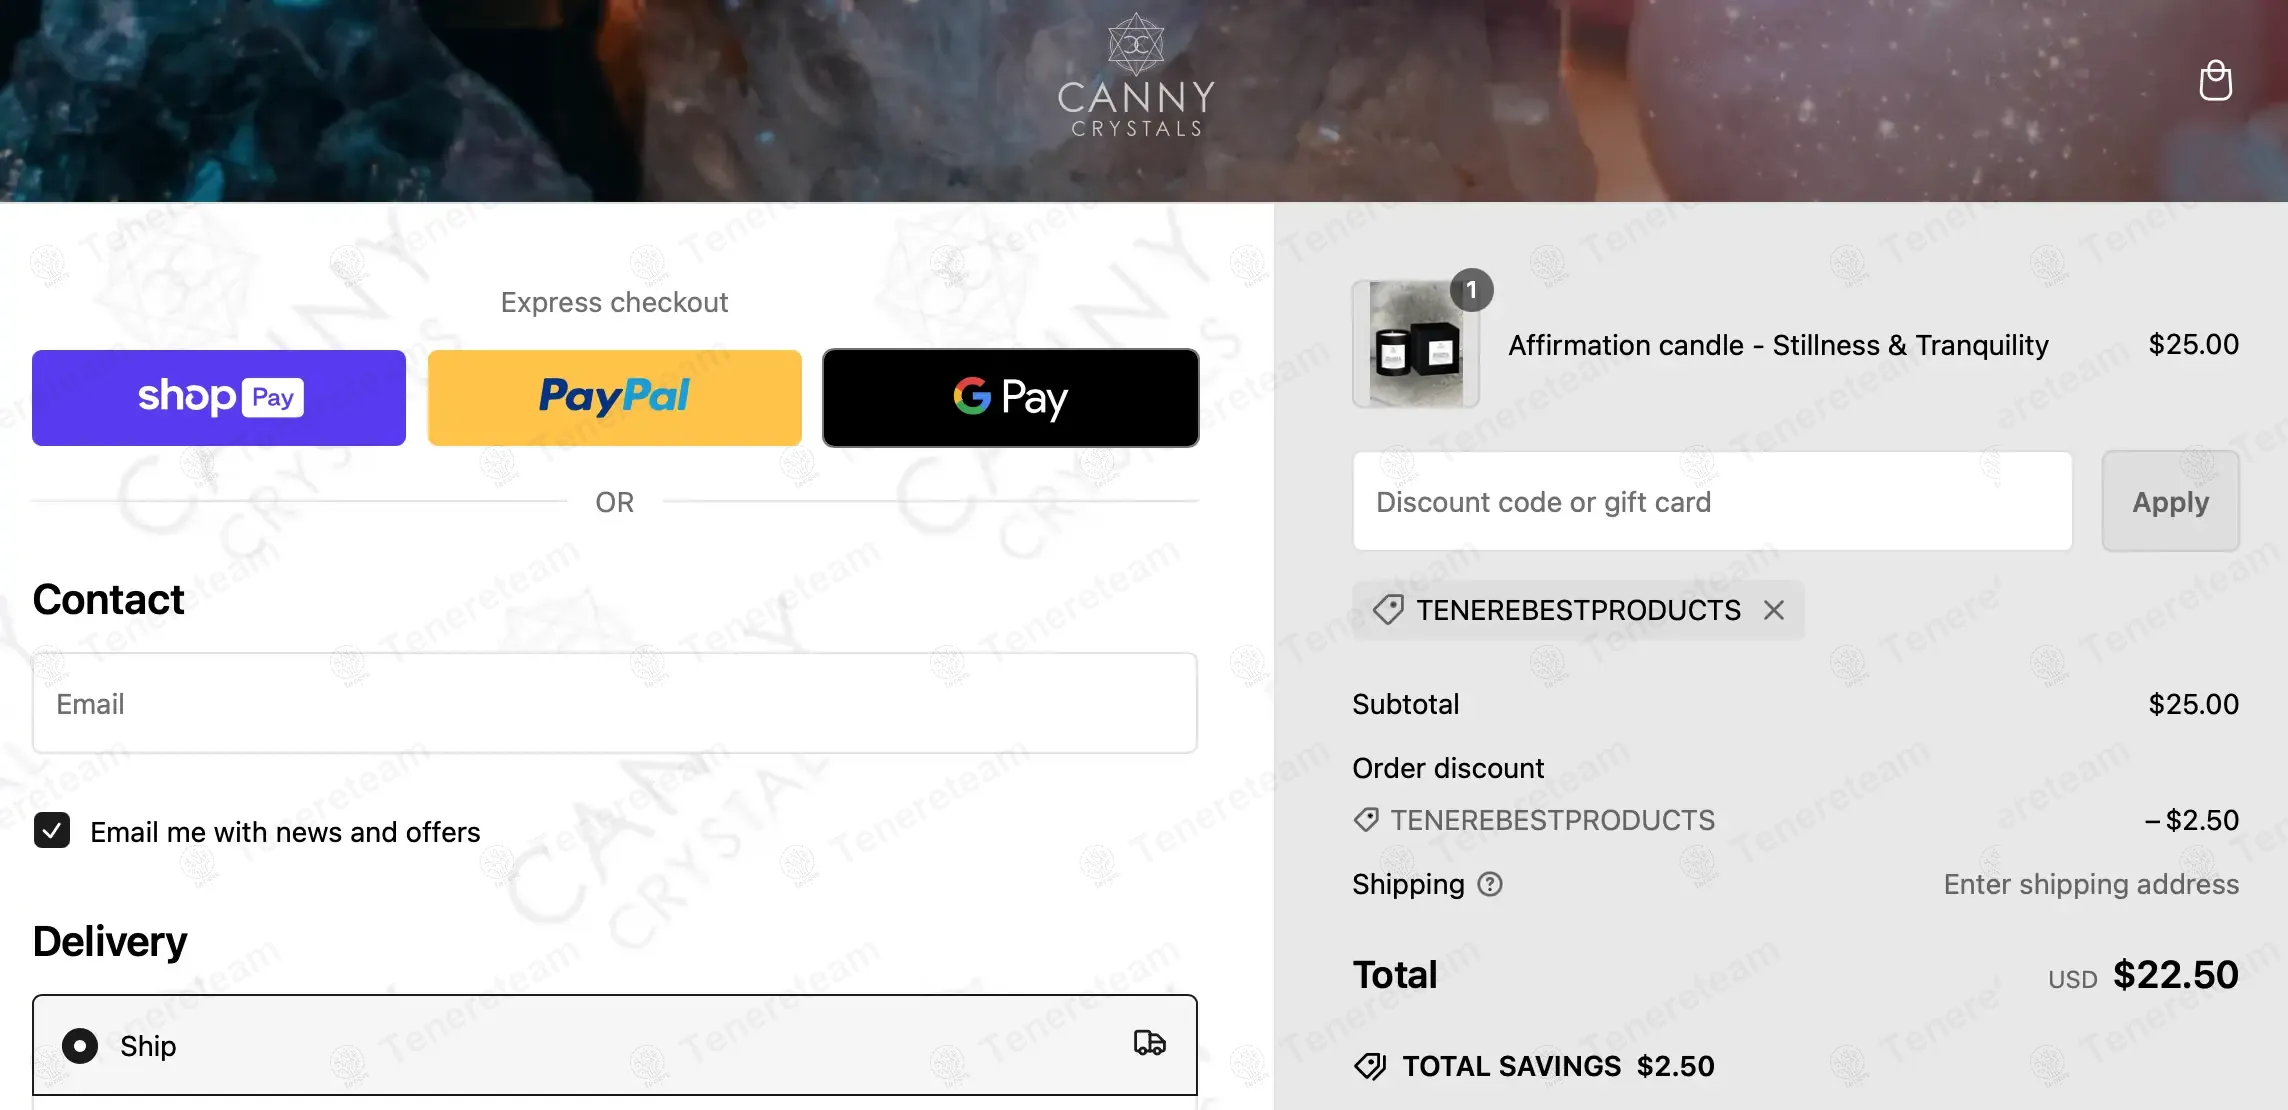Click the delivery truck icon in Ship row
Image resolution: width=2288 pixels, height=1110 pixels.
1150,1043
